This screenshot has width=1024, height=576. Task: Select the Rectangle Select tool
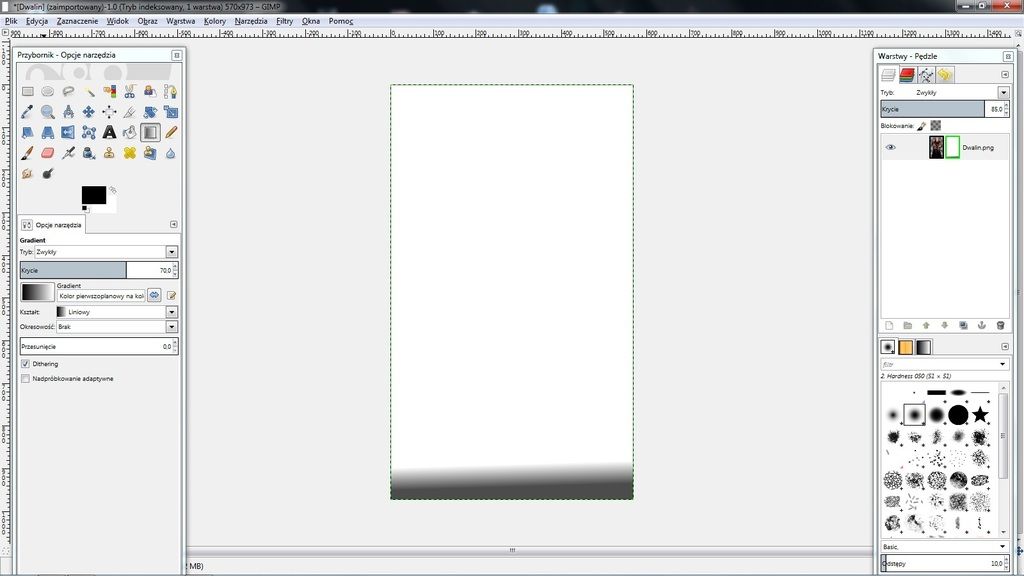[x=28, y=91]
